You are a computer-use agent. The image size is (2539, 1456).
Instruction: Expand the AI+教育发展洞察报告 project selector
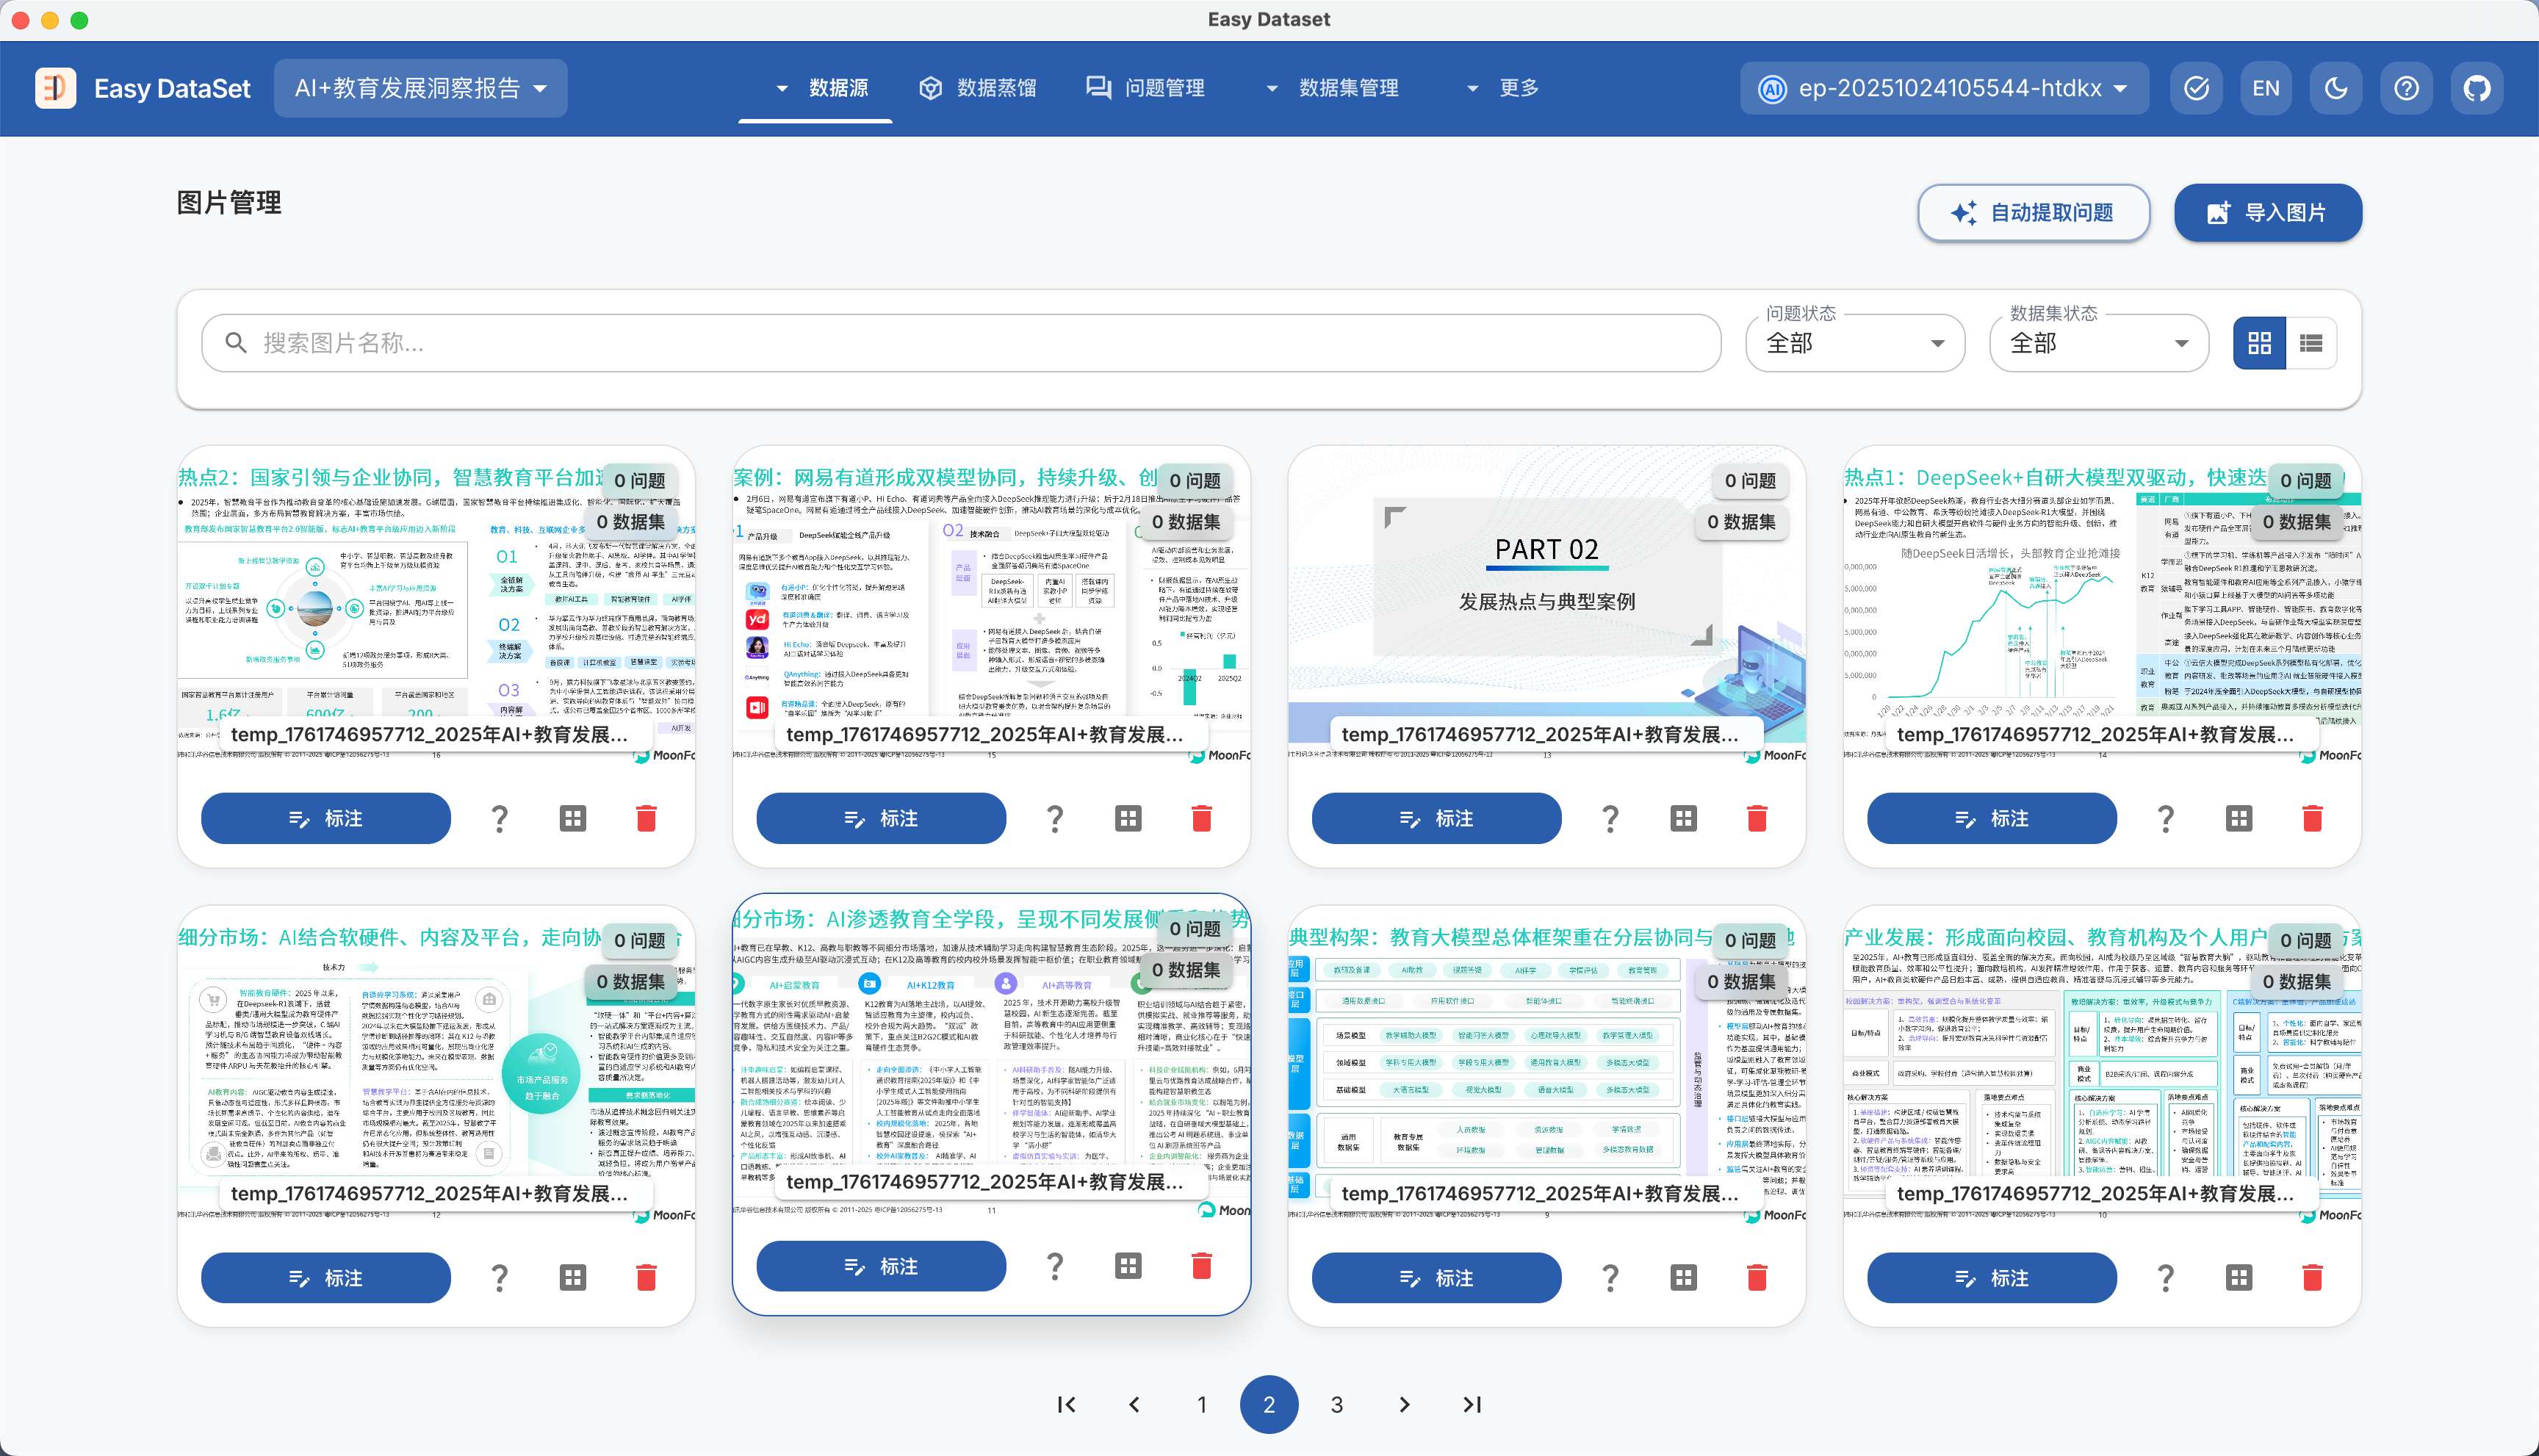coord(420,88)
